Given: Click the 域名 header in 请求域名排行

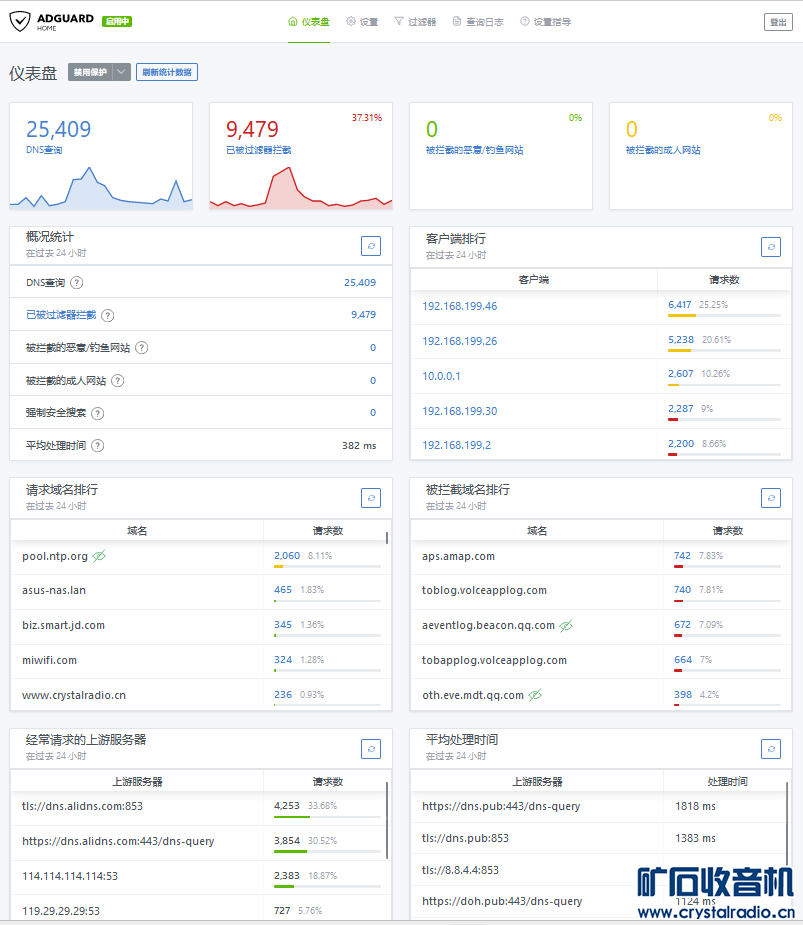Looking at the screenshot, I should click(137, 531).
